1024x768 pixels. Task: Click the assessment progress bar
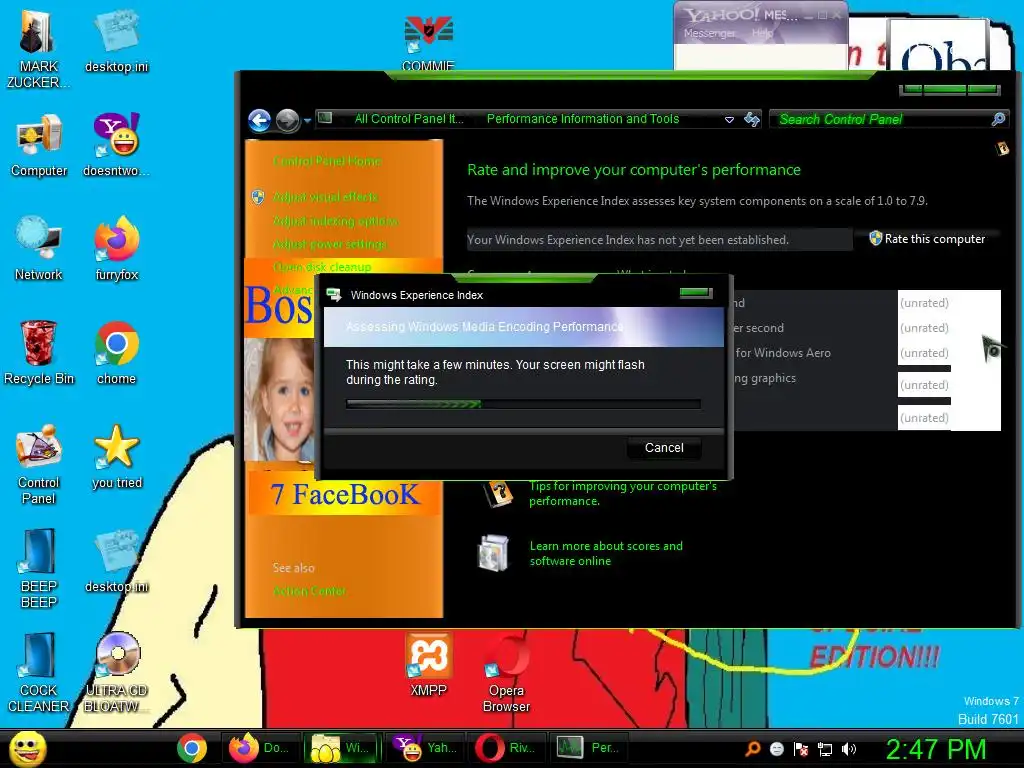tap(523, 404)
